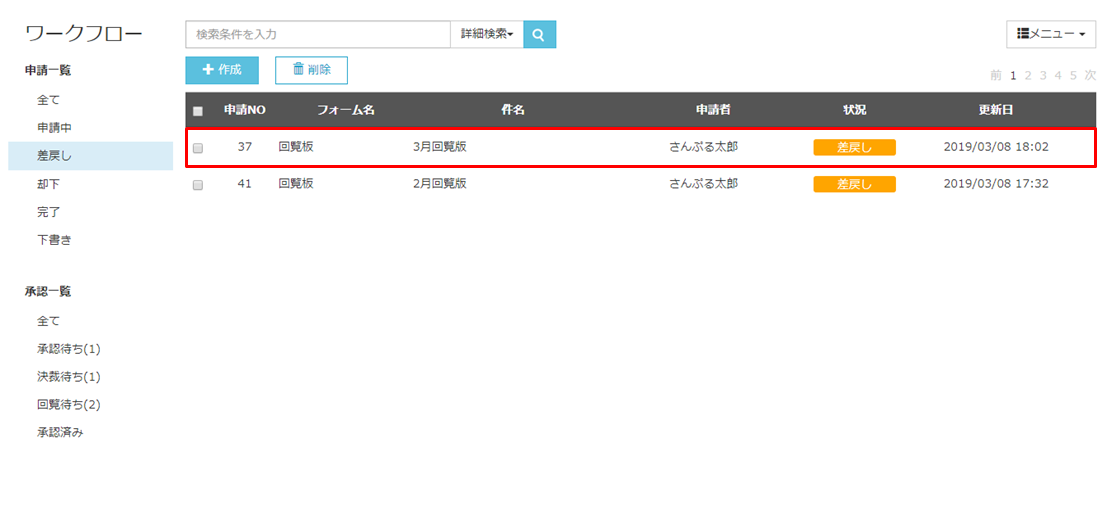Click the 申請NO column header
This screenshot has height=506, width=1120.
[245, 110]
